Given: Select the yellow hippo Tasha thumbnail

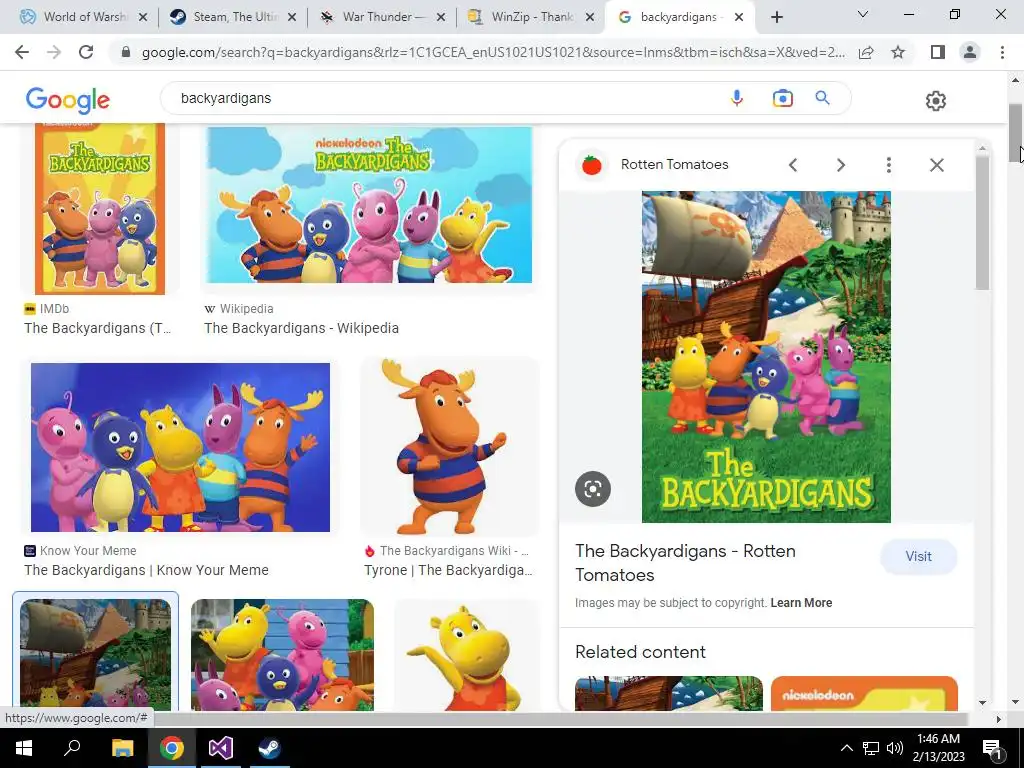Looking at the screenshot, I should coord(467,655).
